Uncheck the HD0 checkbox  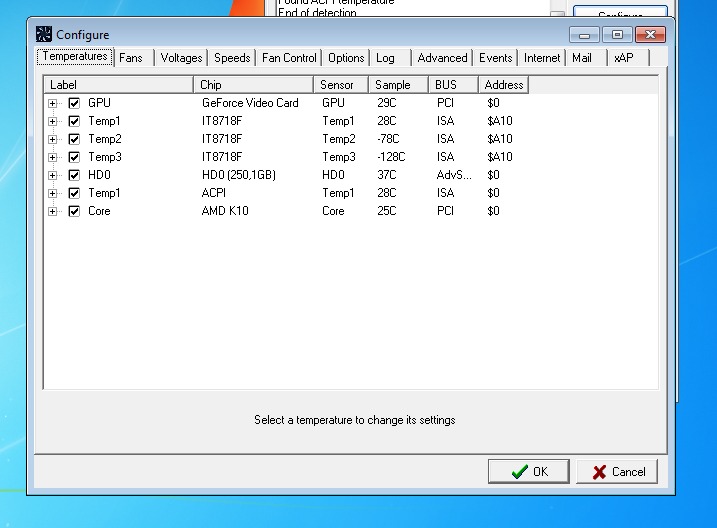[x=74, y=175]
